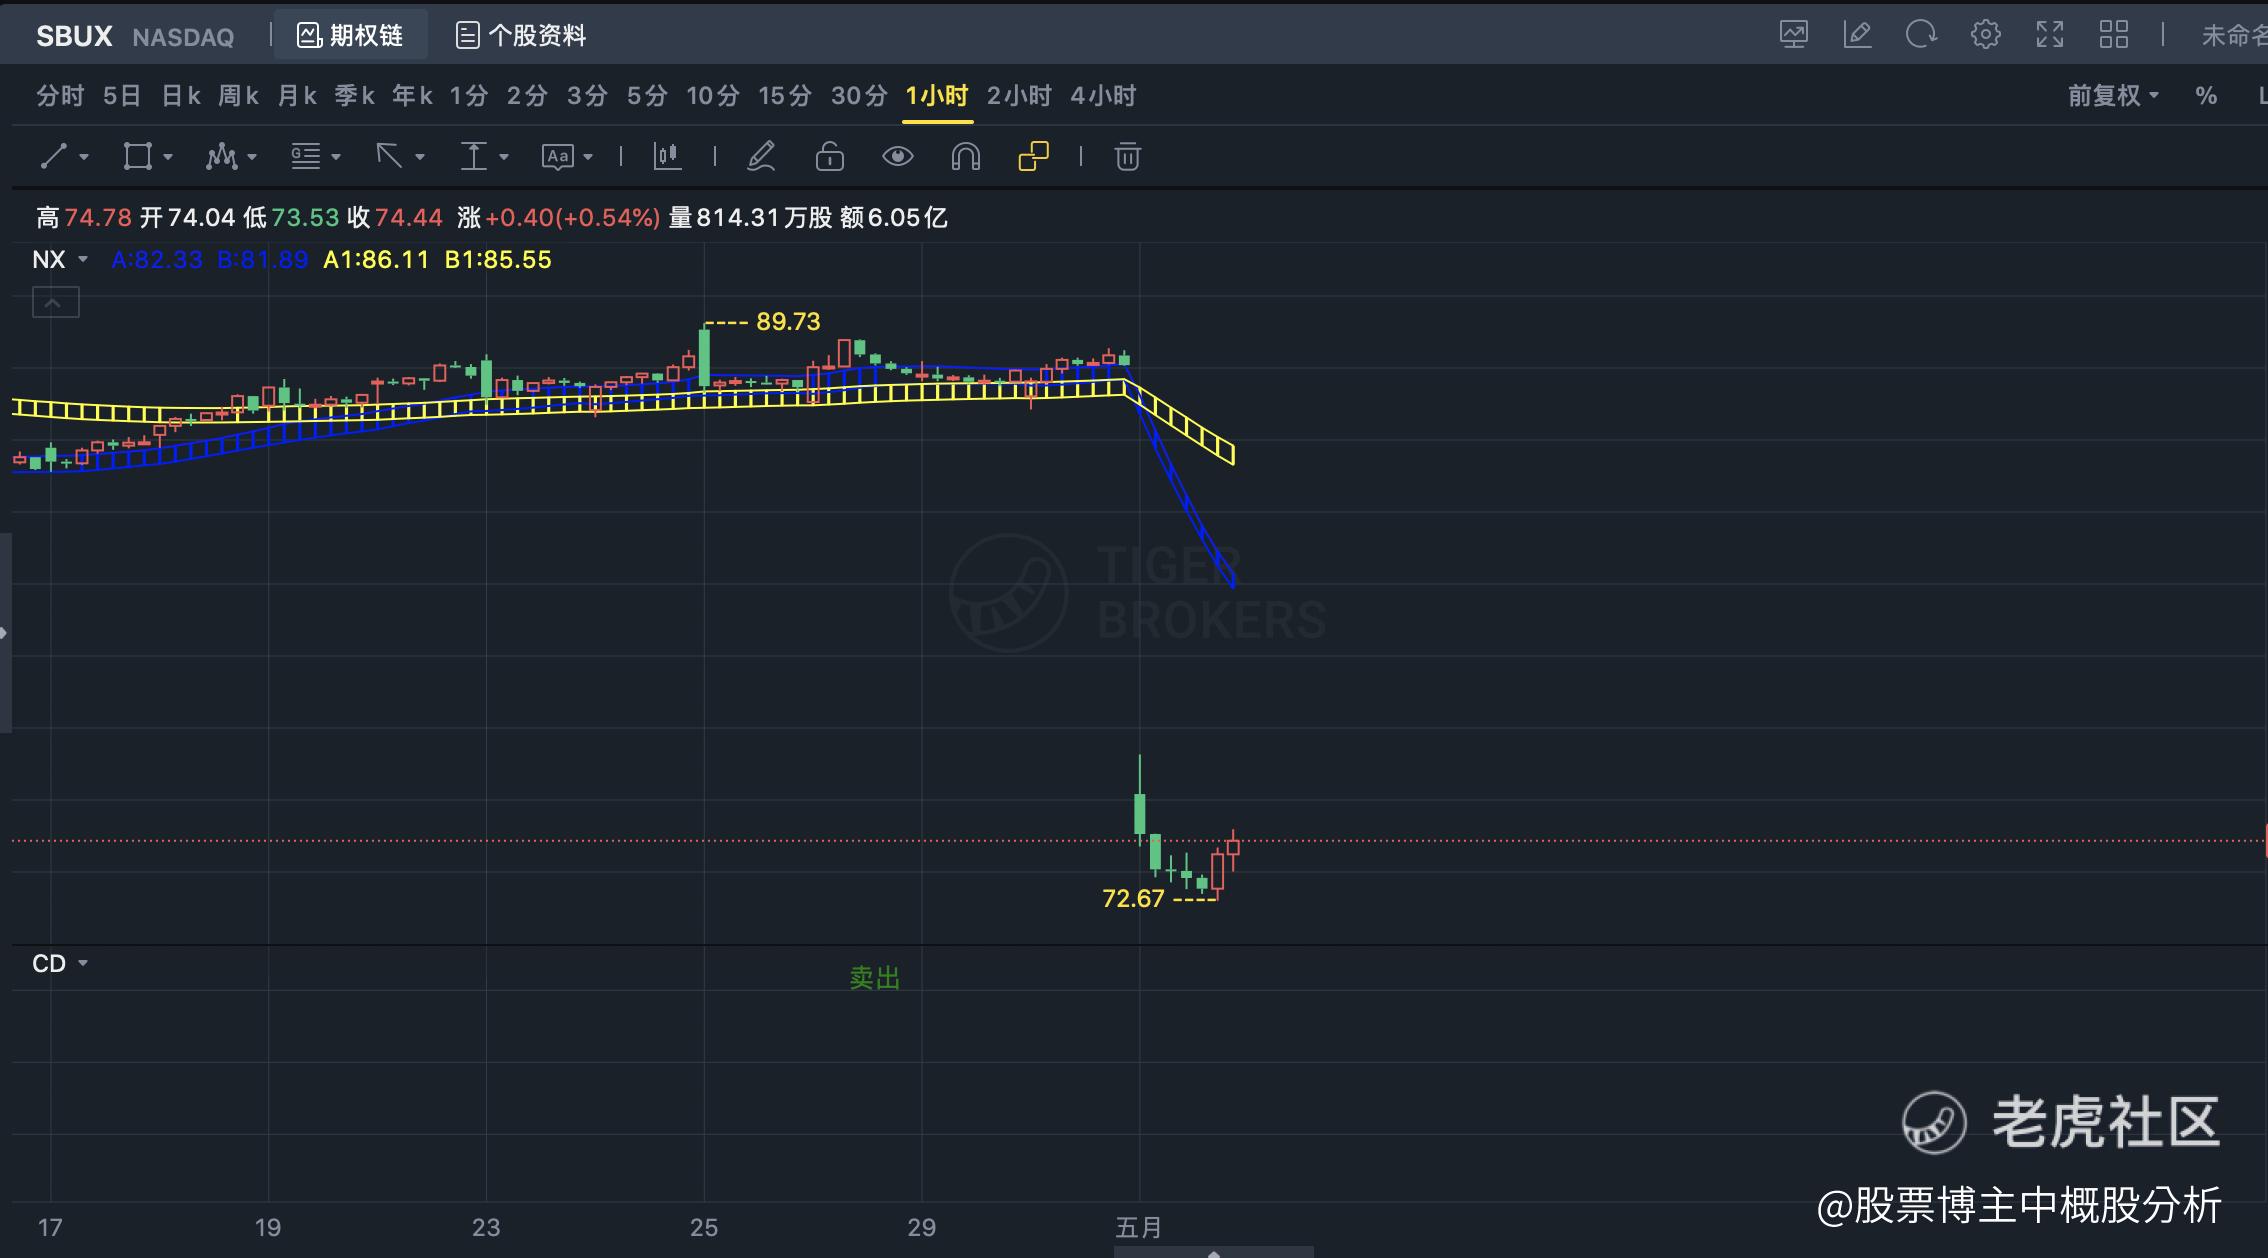Toggle drawings visibility eye icon
This screenshot has width=2268, height=1258.
897,157
